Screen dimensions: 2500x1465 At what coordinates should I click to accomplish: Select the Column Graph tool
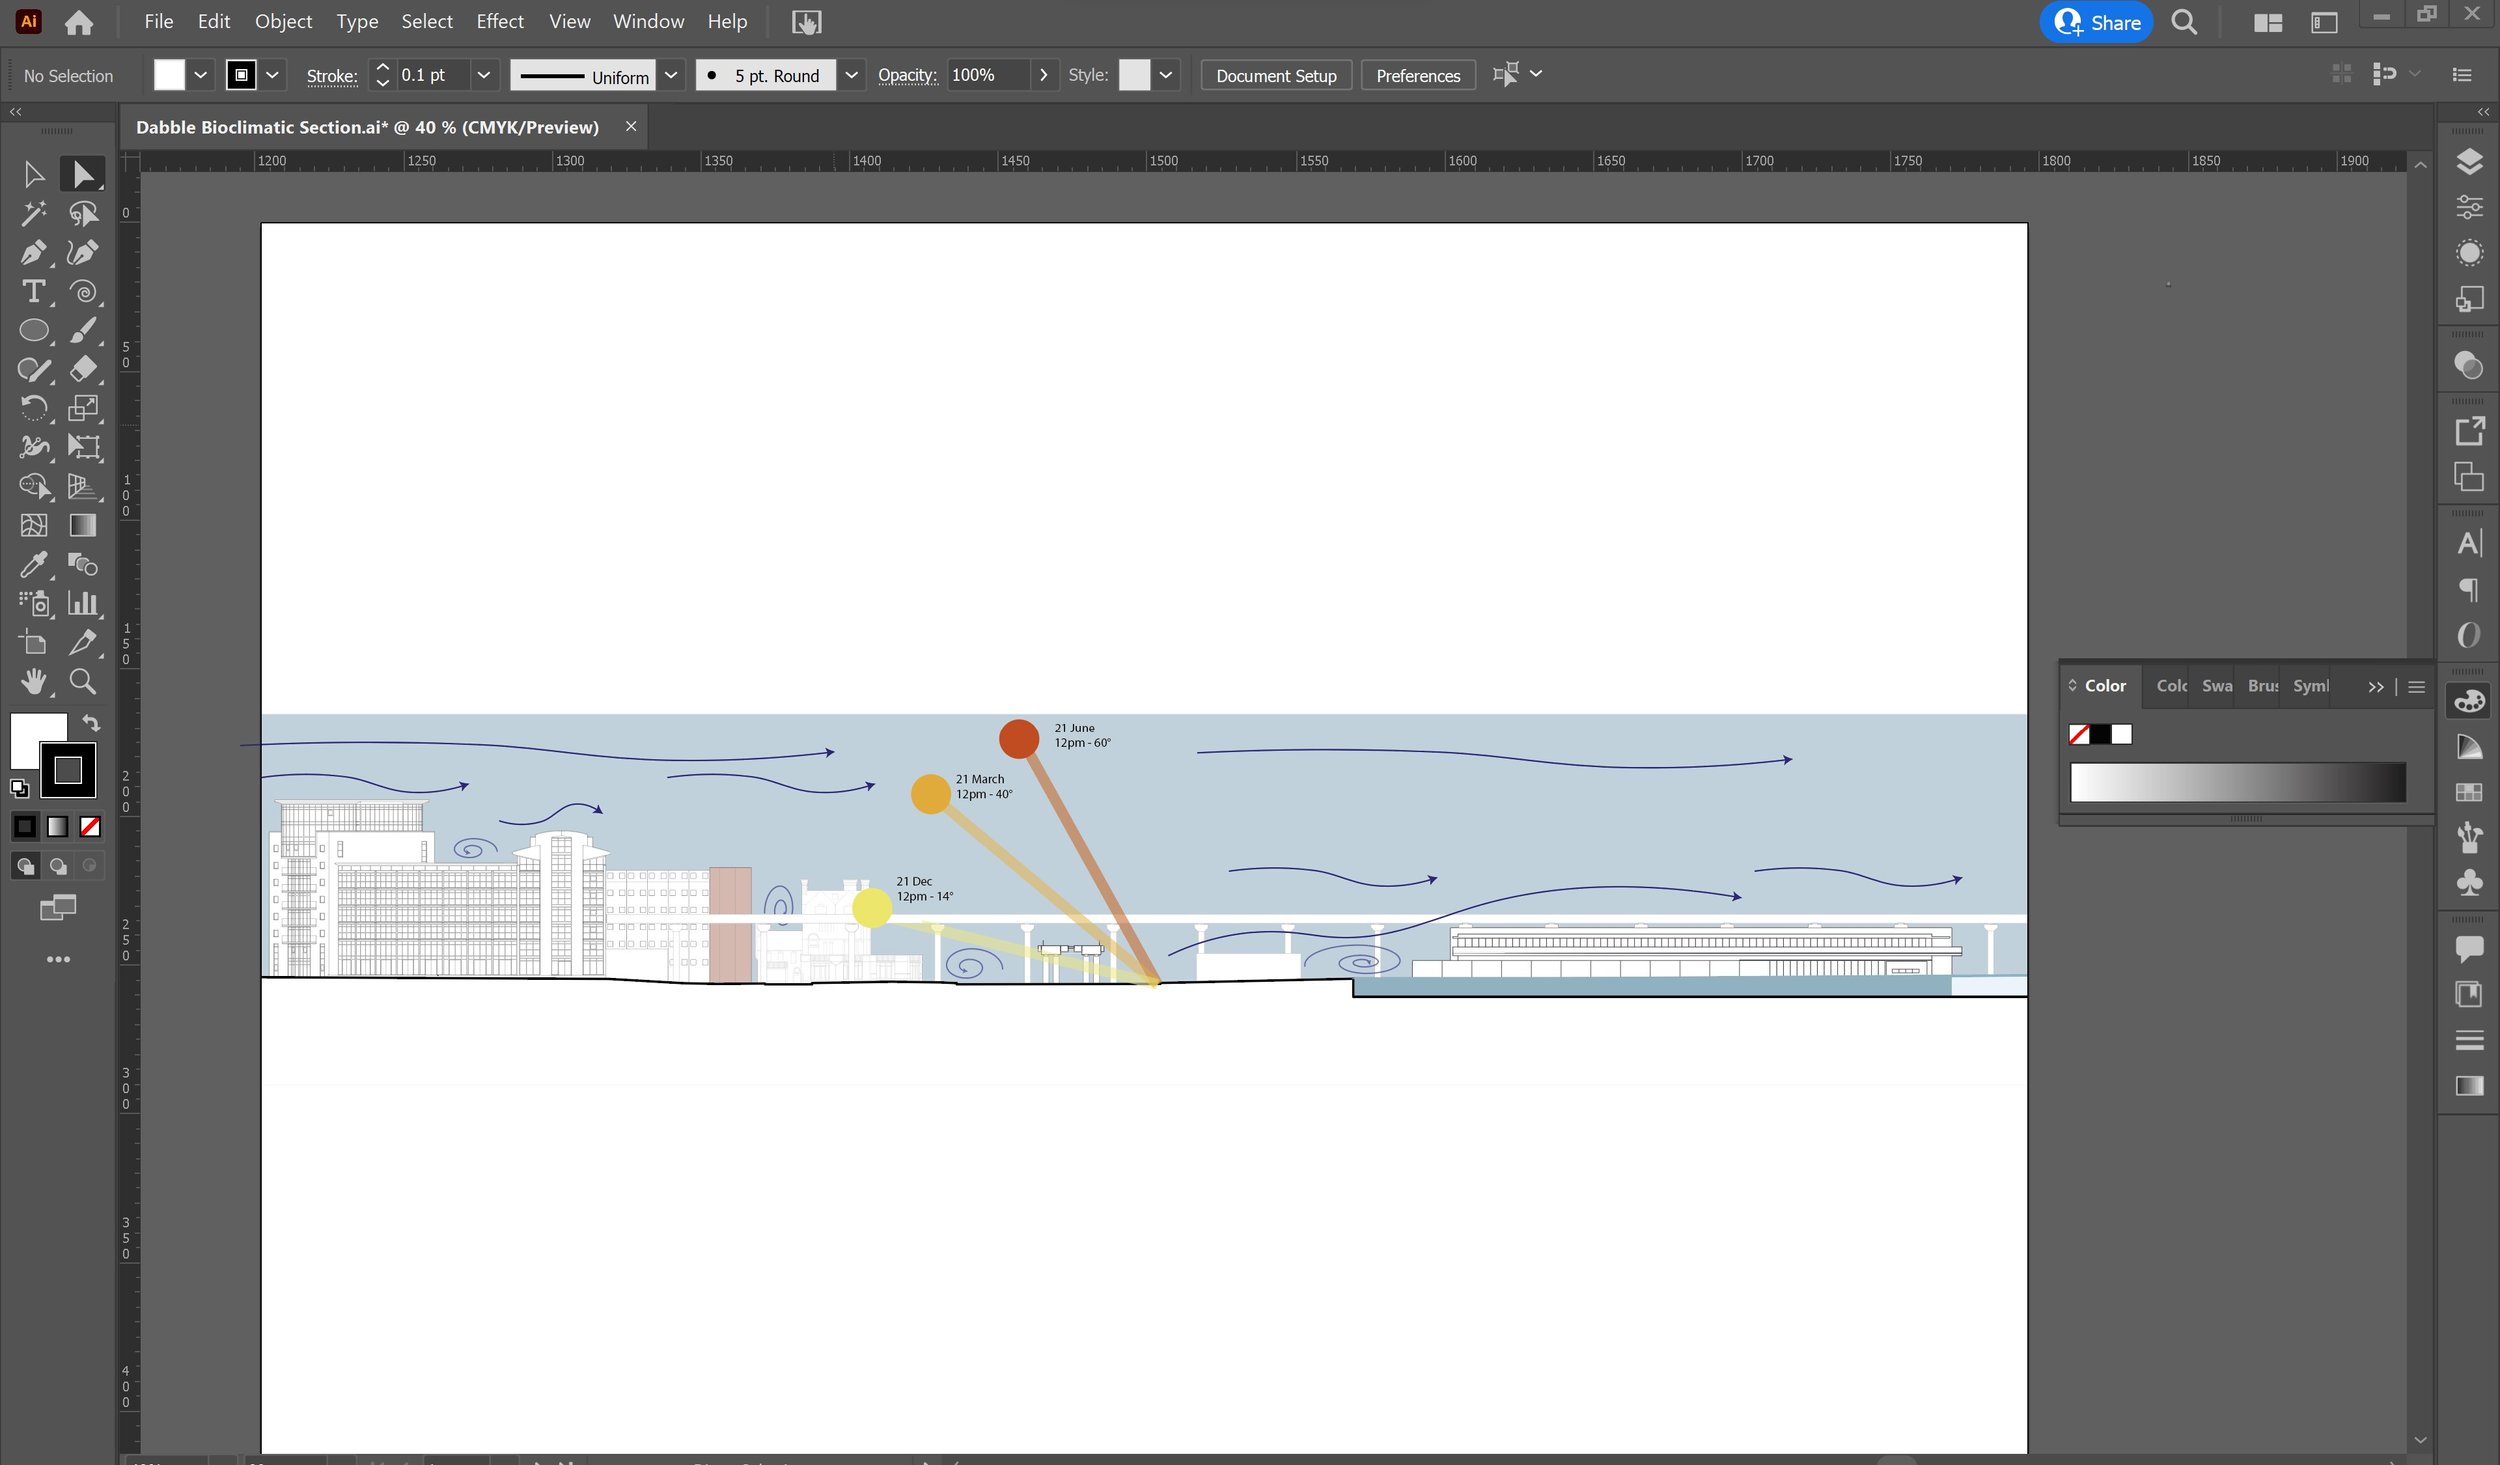83,603
